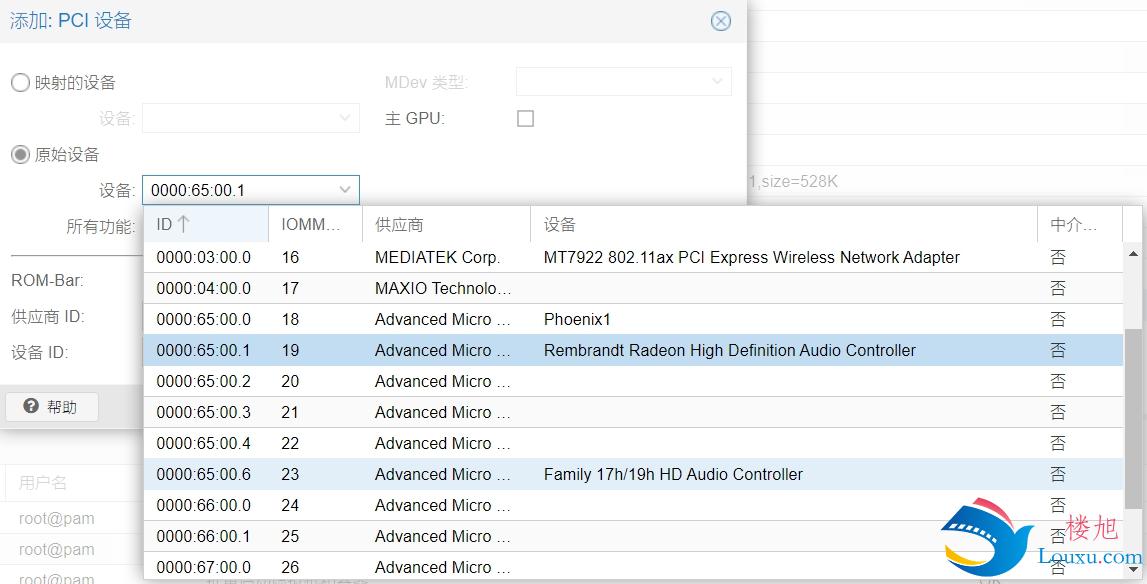Click IOMMU group value 26

click(290, 567)
